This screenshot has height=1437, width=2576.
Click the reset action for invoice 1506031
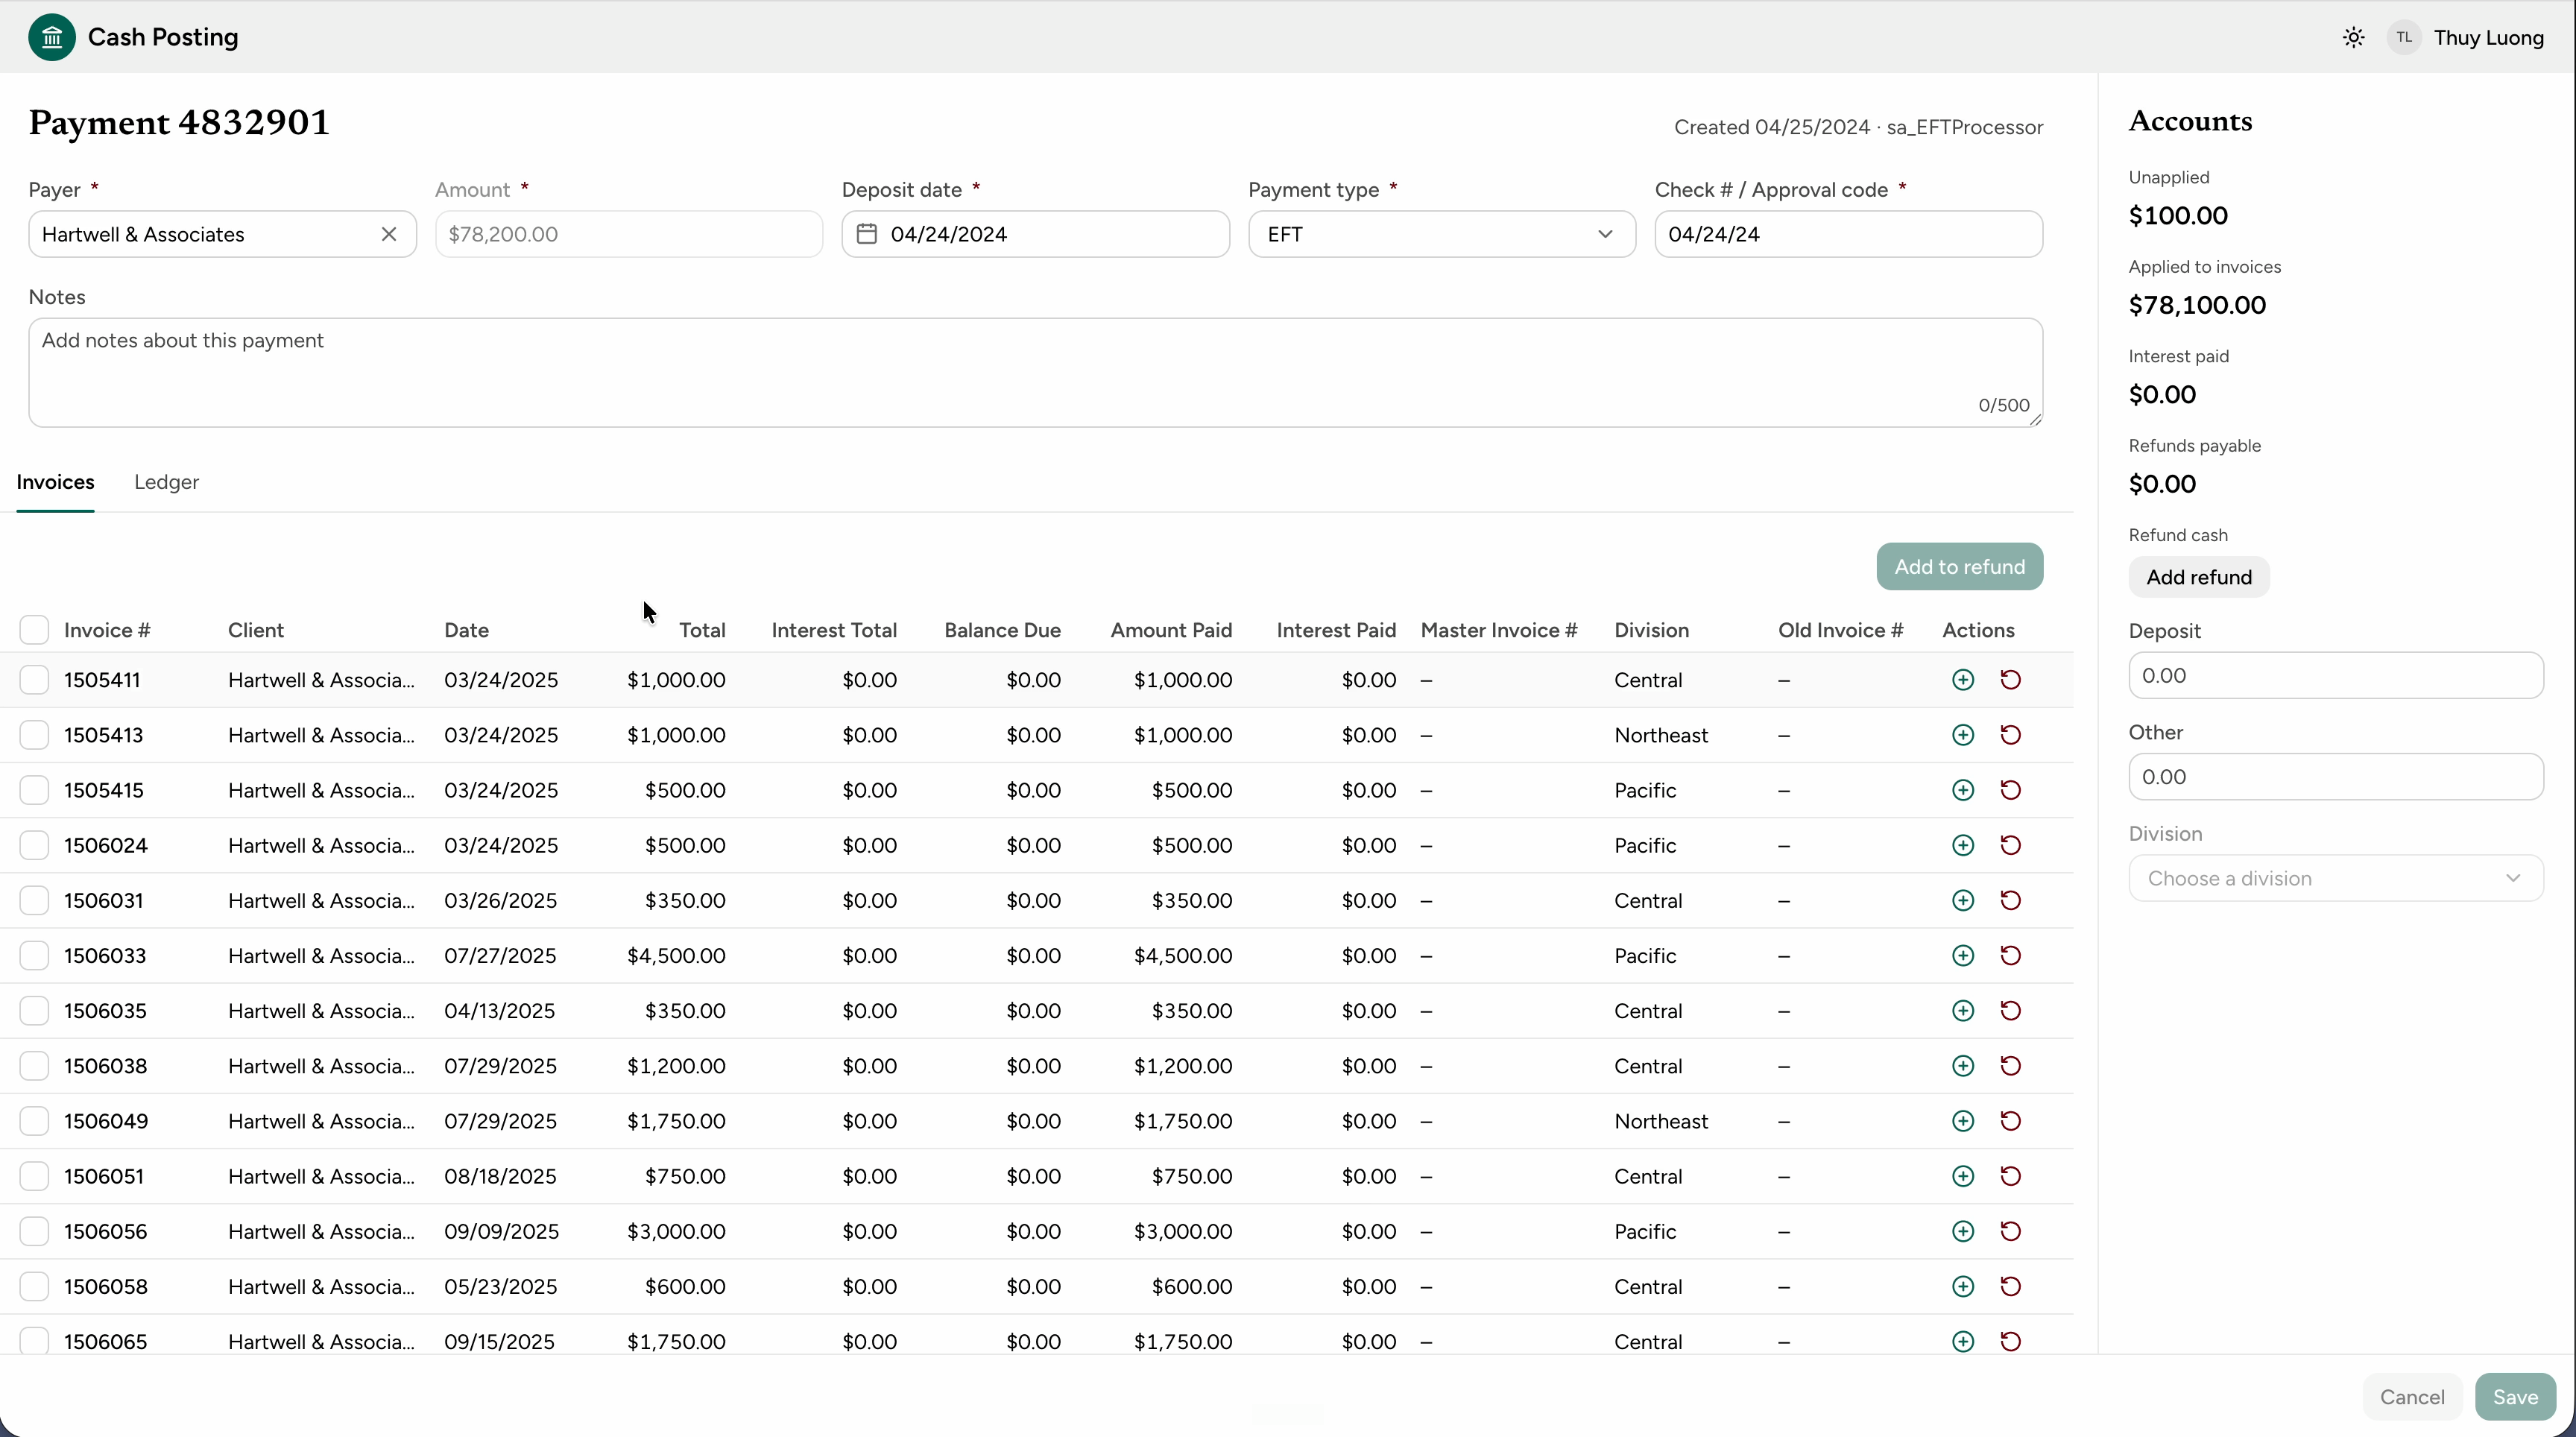pyautogui.click(x=2011, y=900)
